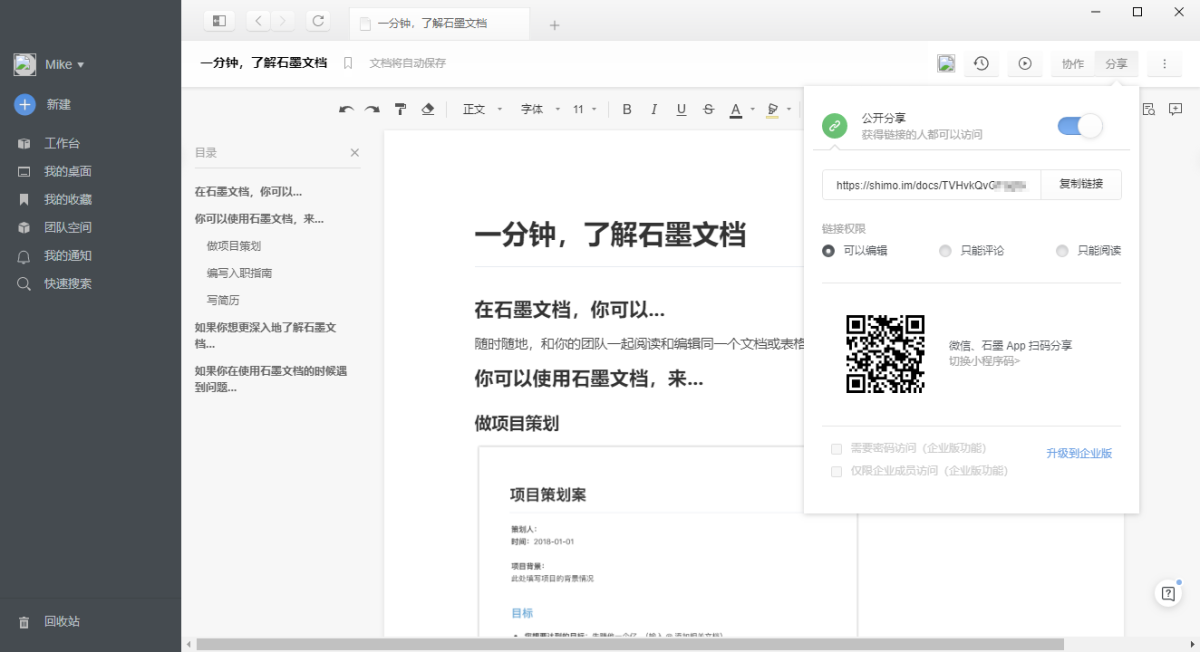Viewport: 1200px width, 652px height.
Task: Expand the 正文 paragraph style dropdown
Action: (x=483, y=109)
